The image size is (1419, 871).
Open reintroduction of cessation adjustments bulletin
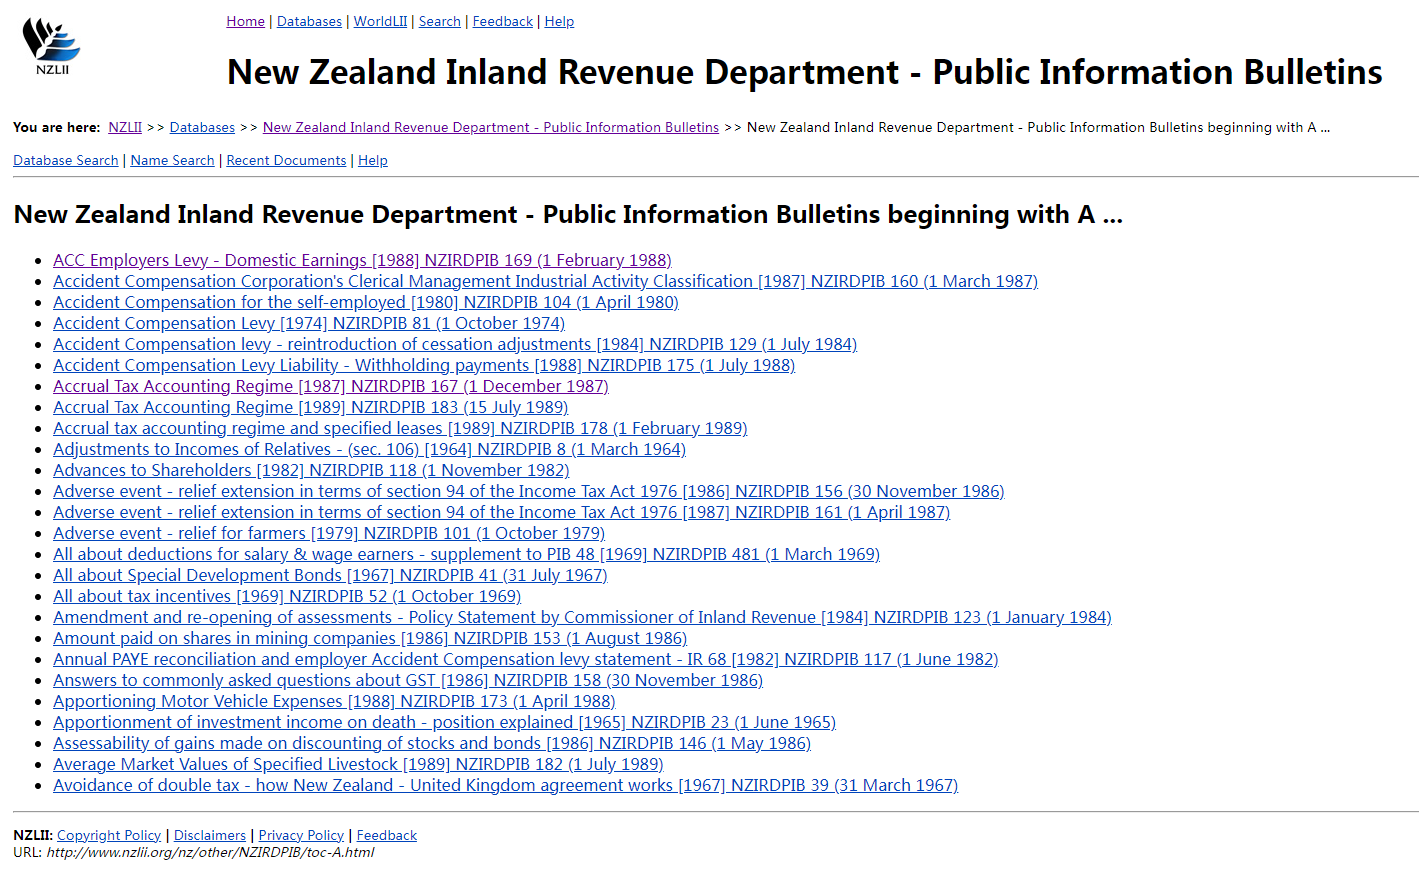[455, 344]
